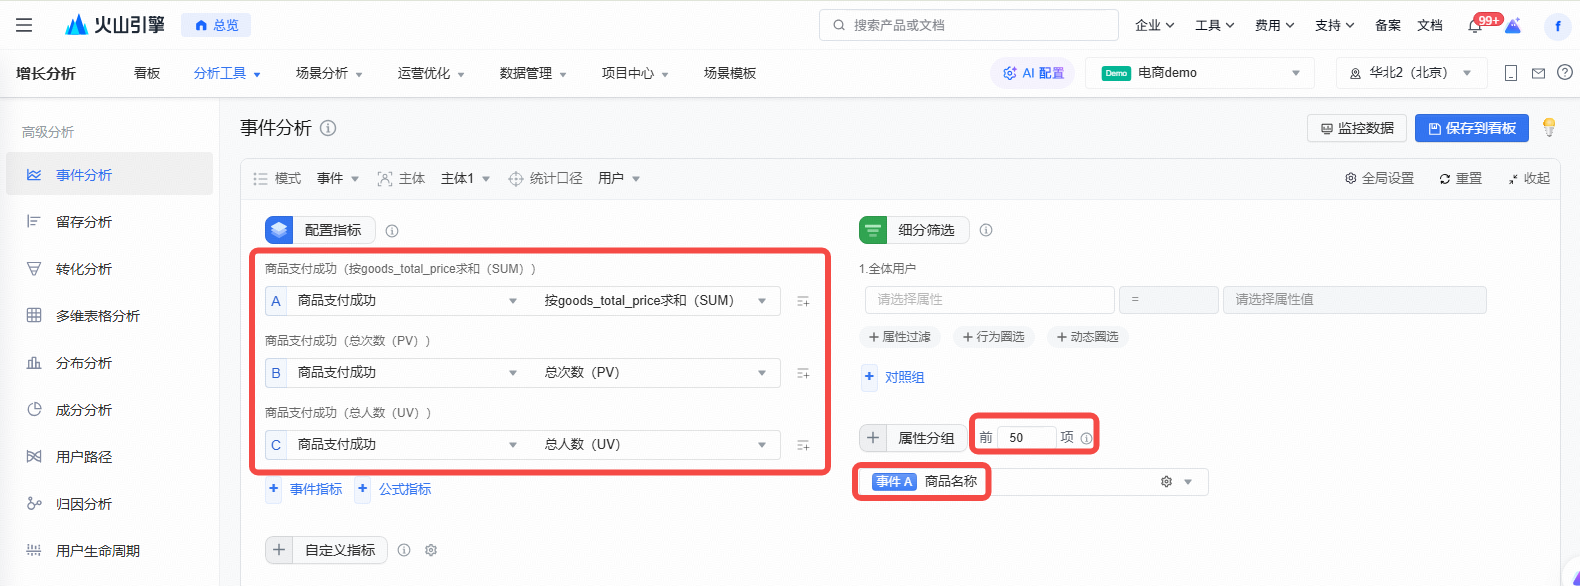The height and width of the screenshot is (586, 1580).
Task: Open the 企业 dropdown menu
Action: coord(1154,25)
